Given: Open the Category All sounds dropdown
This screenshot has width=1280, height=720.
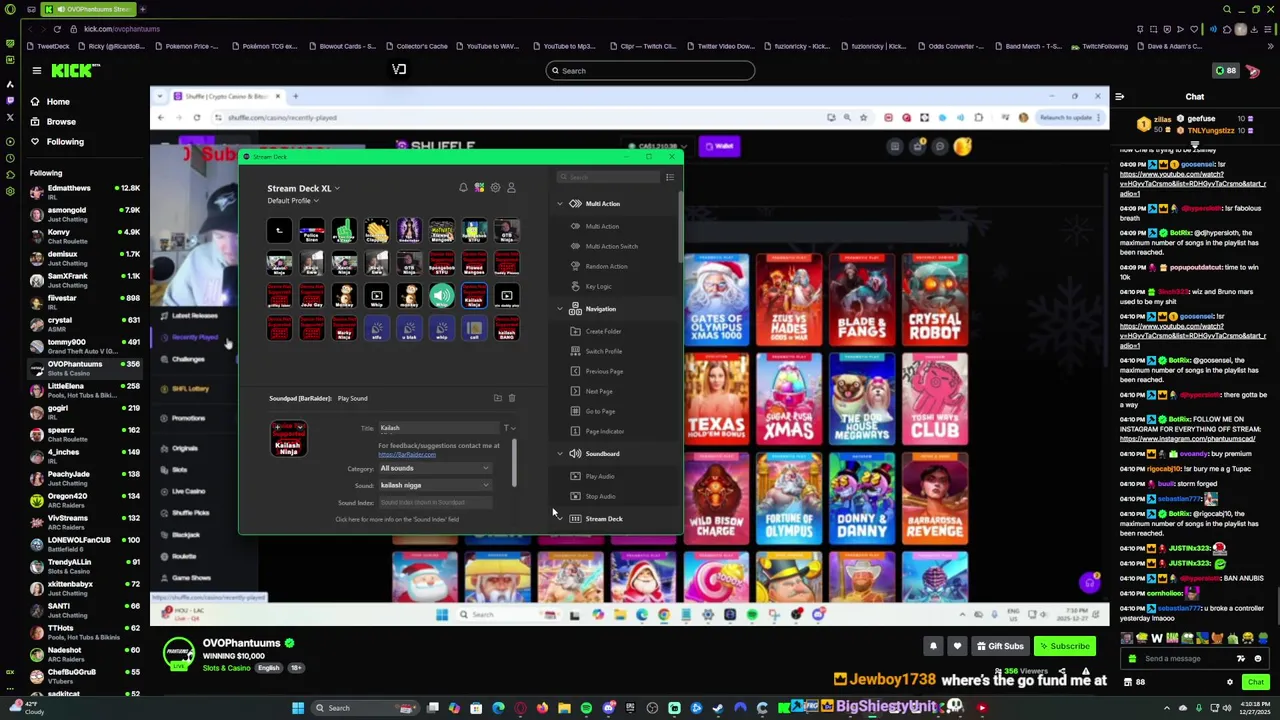Looking at the screenshot, I should coord(434,468).
